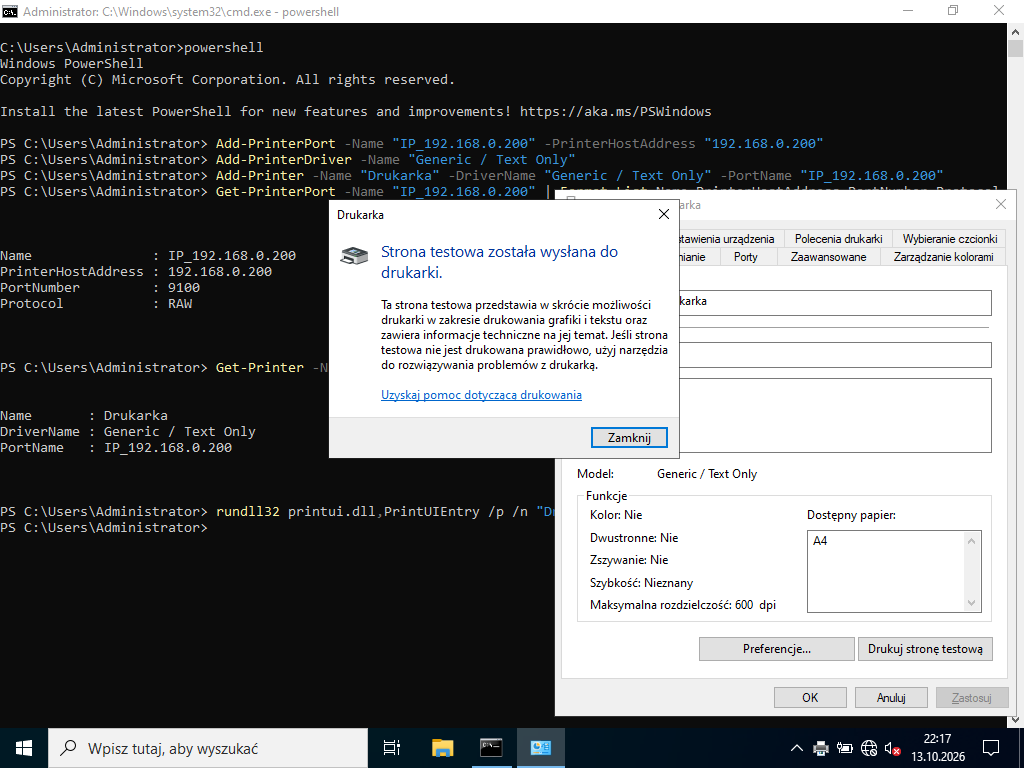
Task: Click the printer properties taskbar icon
Action: click(x=541, y=748)
